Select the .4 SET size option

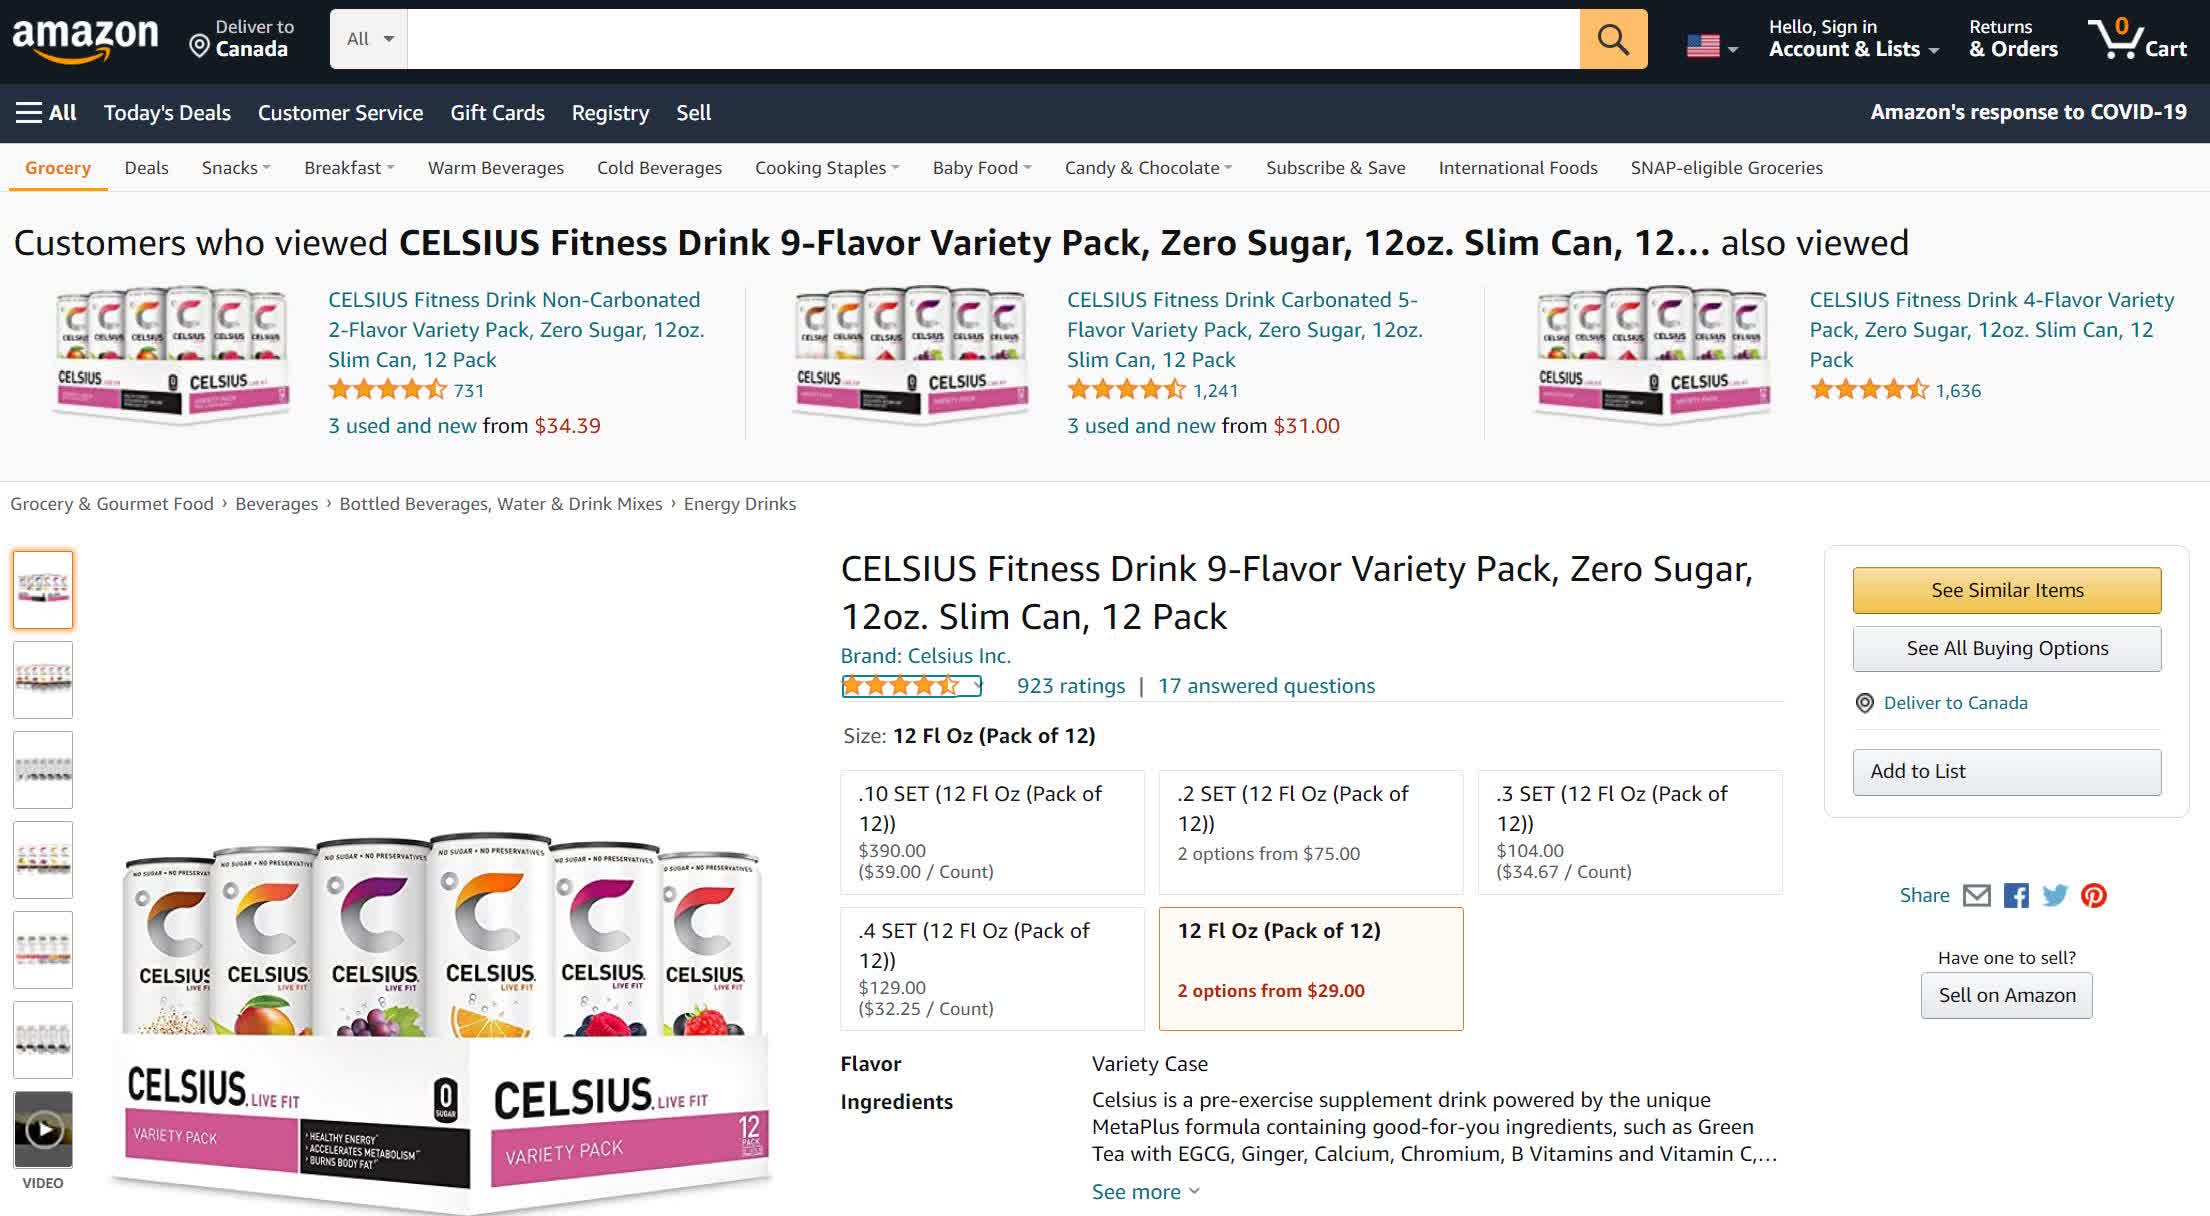[991, 967]
